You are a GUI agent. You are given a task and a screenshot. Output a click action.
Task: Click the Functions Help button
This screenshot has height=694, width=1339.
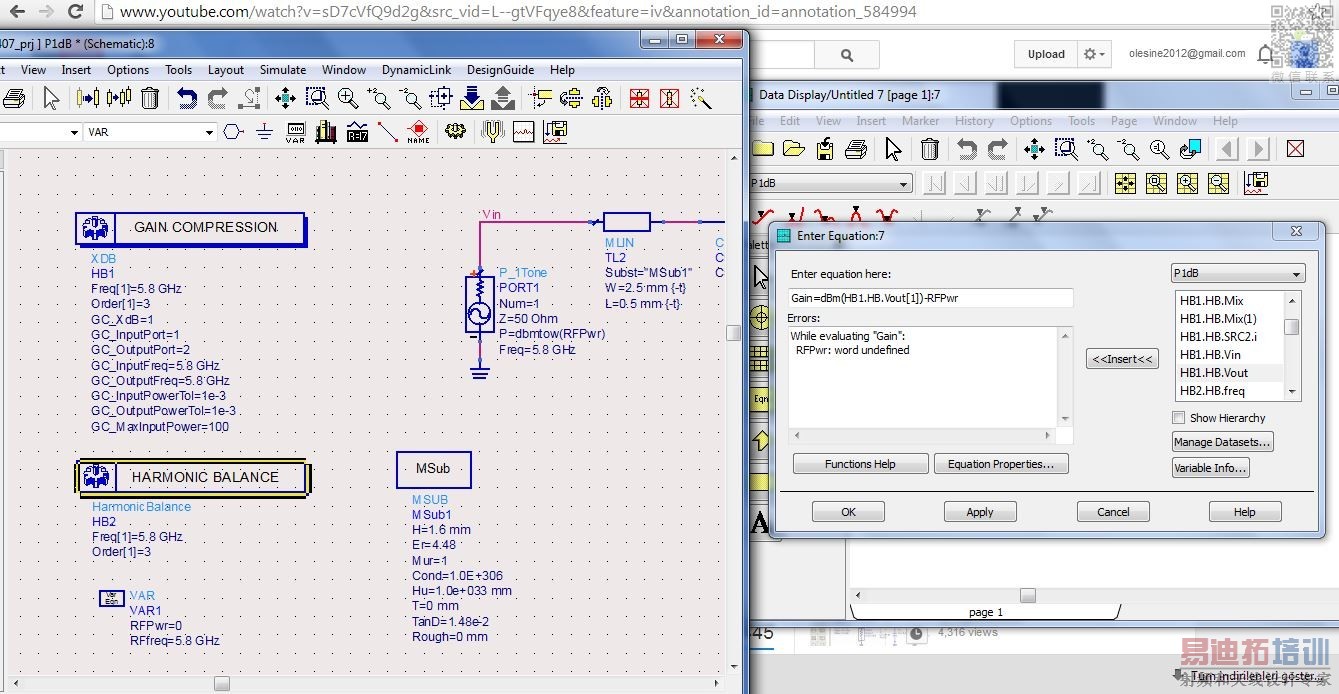coord(860,464)
